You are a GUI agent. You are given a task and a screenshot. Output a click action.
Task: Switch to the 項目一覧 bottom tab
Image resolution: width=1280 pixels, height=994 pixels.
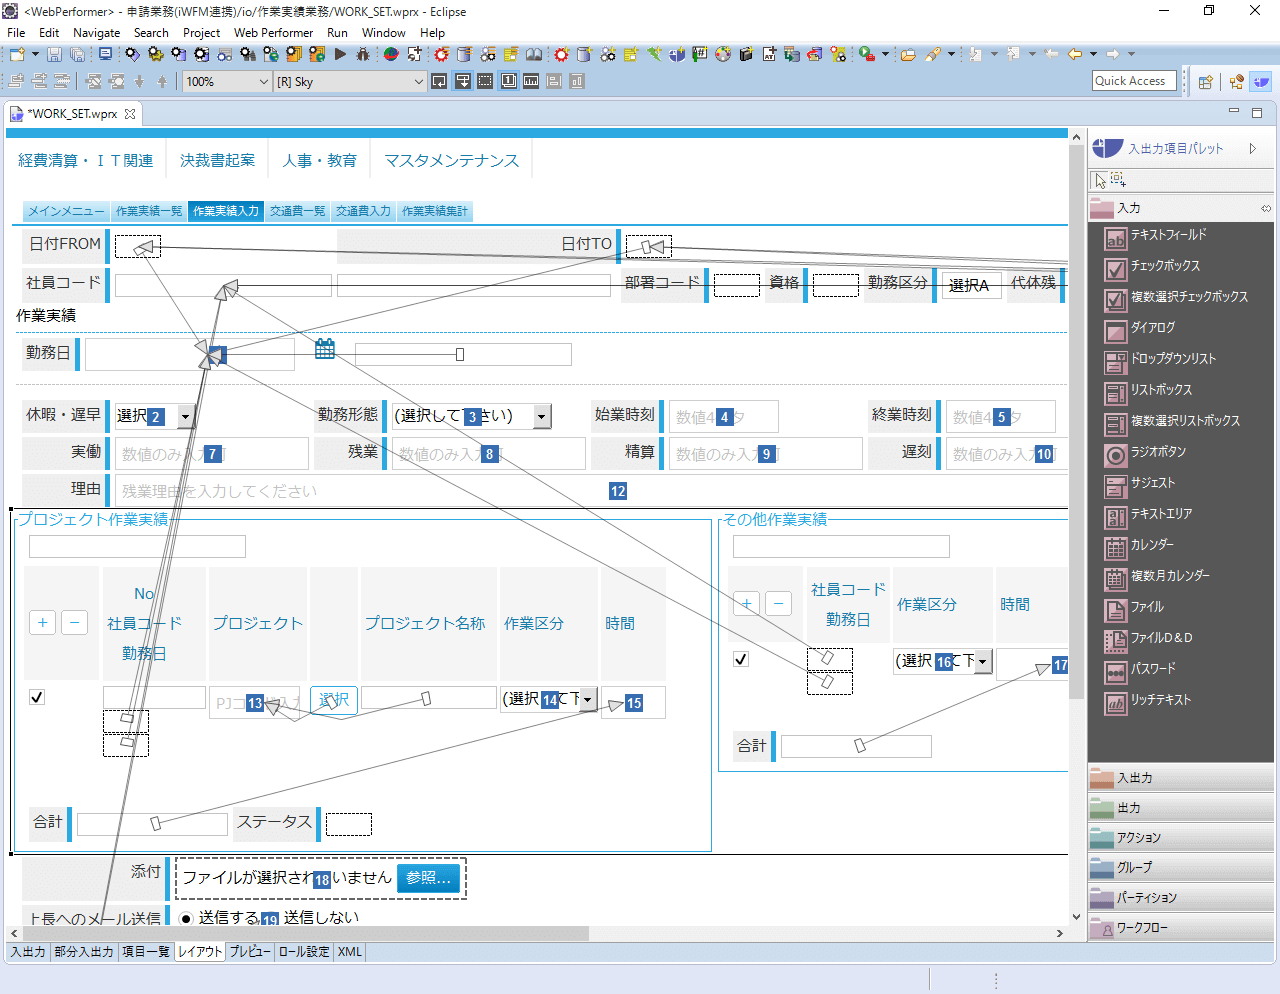click(x=146, y=952)
